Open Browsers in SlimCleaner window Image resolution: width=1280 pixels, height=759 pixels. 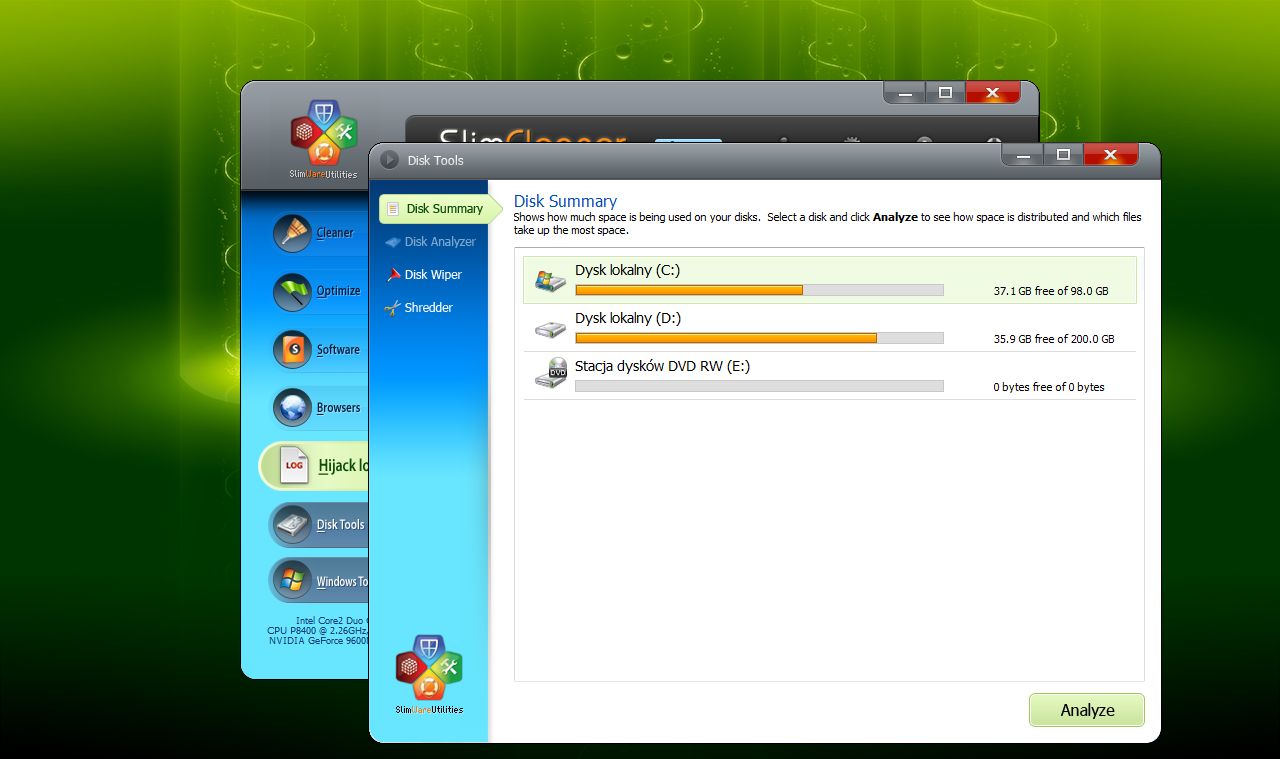point(320,408)
